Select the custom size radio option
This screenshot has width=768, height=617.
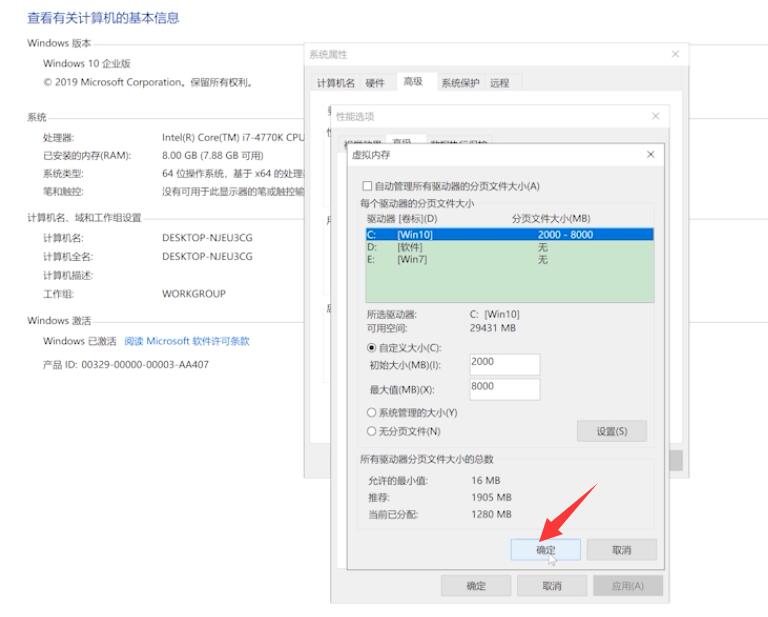click(371, 348)
